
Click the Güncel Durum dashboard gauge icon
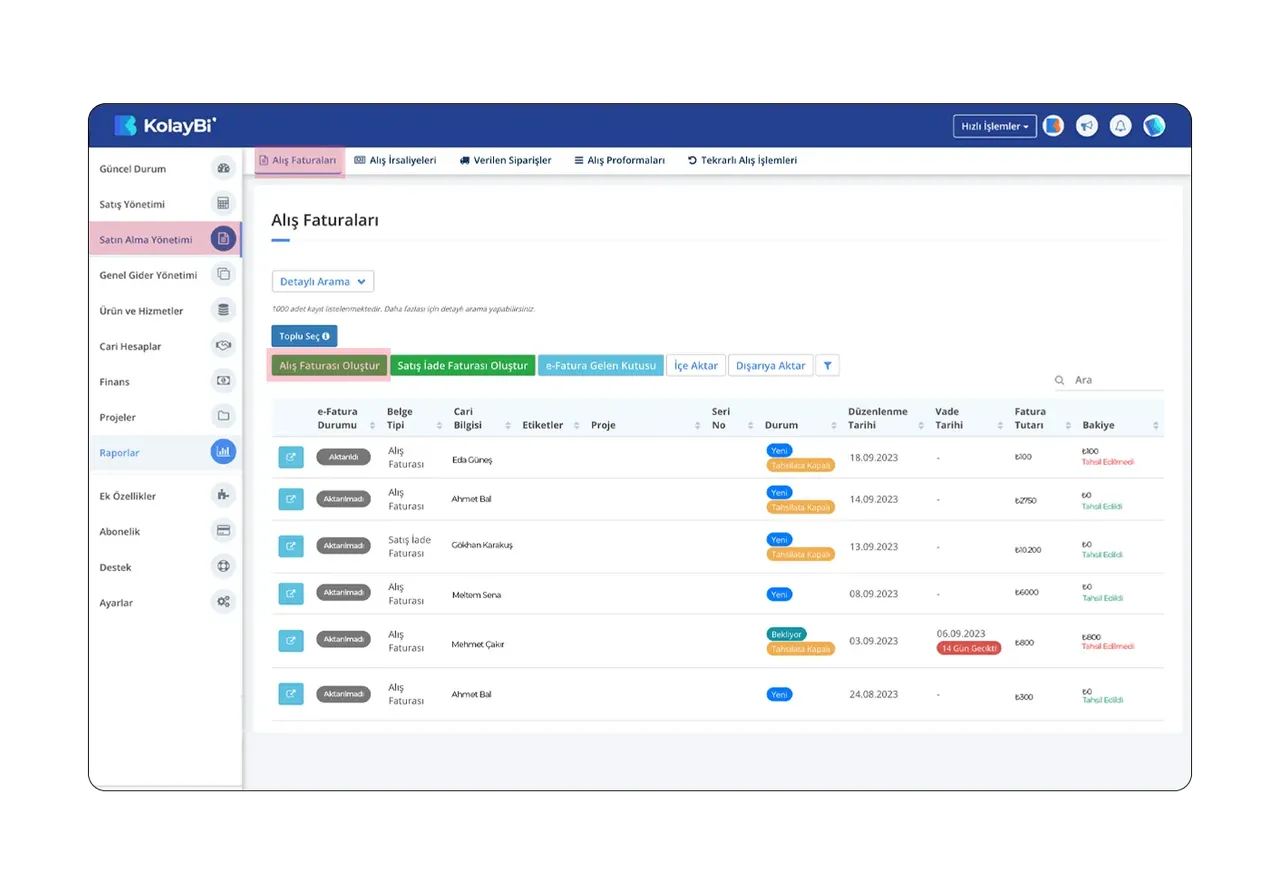(x=223, y=168)
